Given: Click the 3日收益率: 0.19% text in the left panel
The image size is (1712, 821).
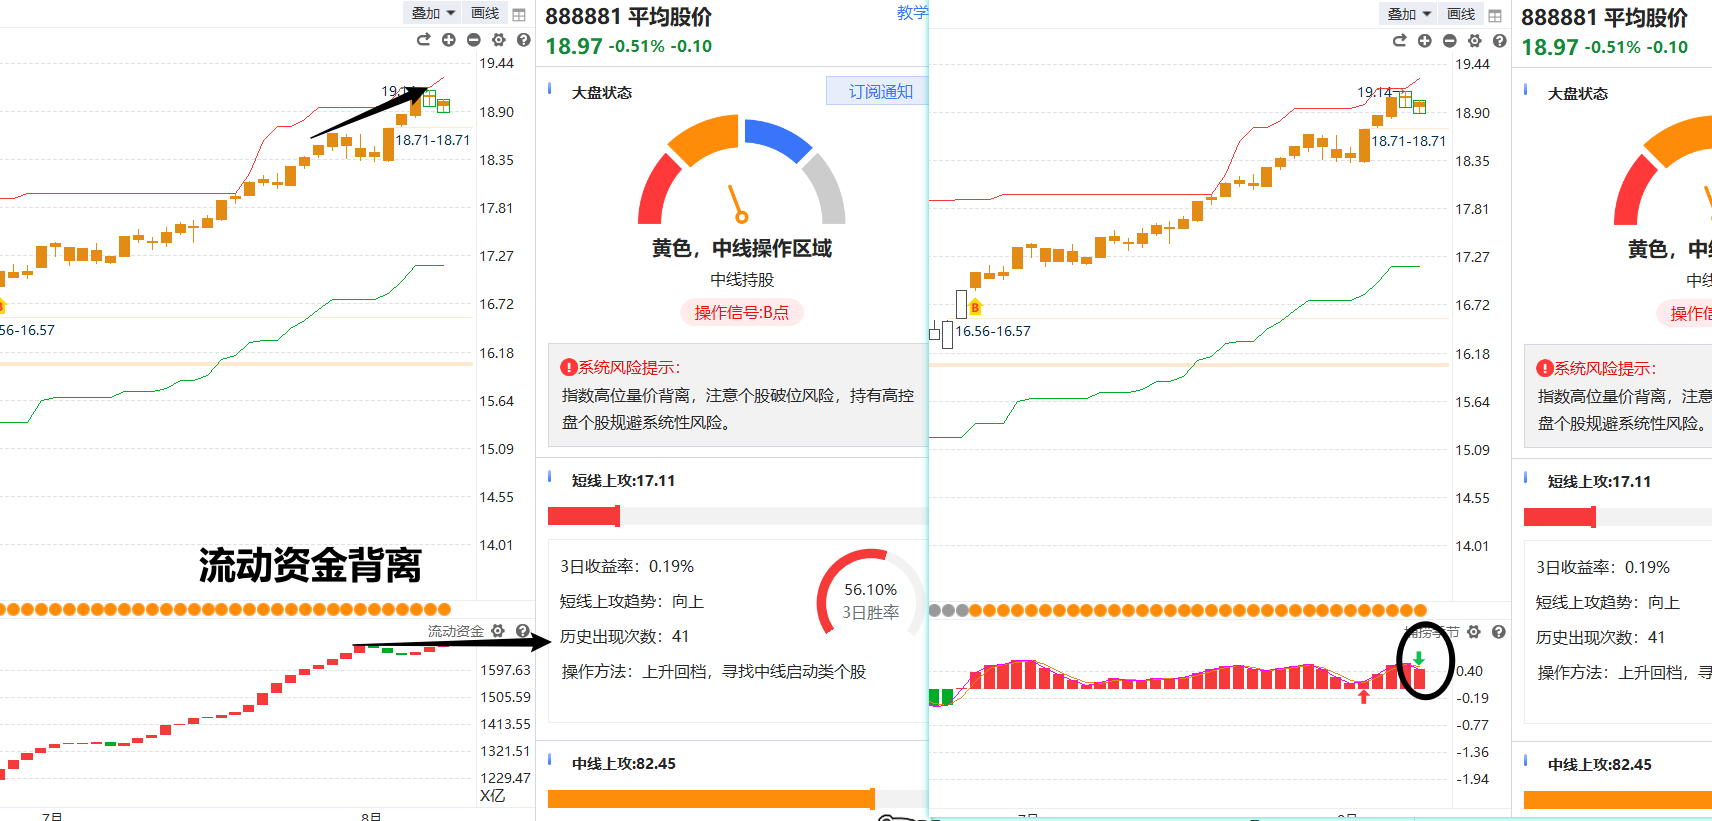Looking at the screenshot, I should 626,566.
